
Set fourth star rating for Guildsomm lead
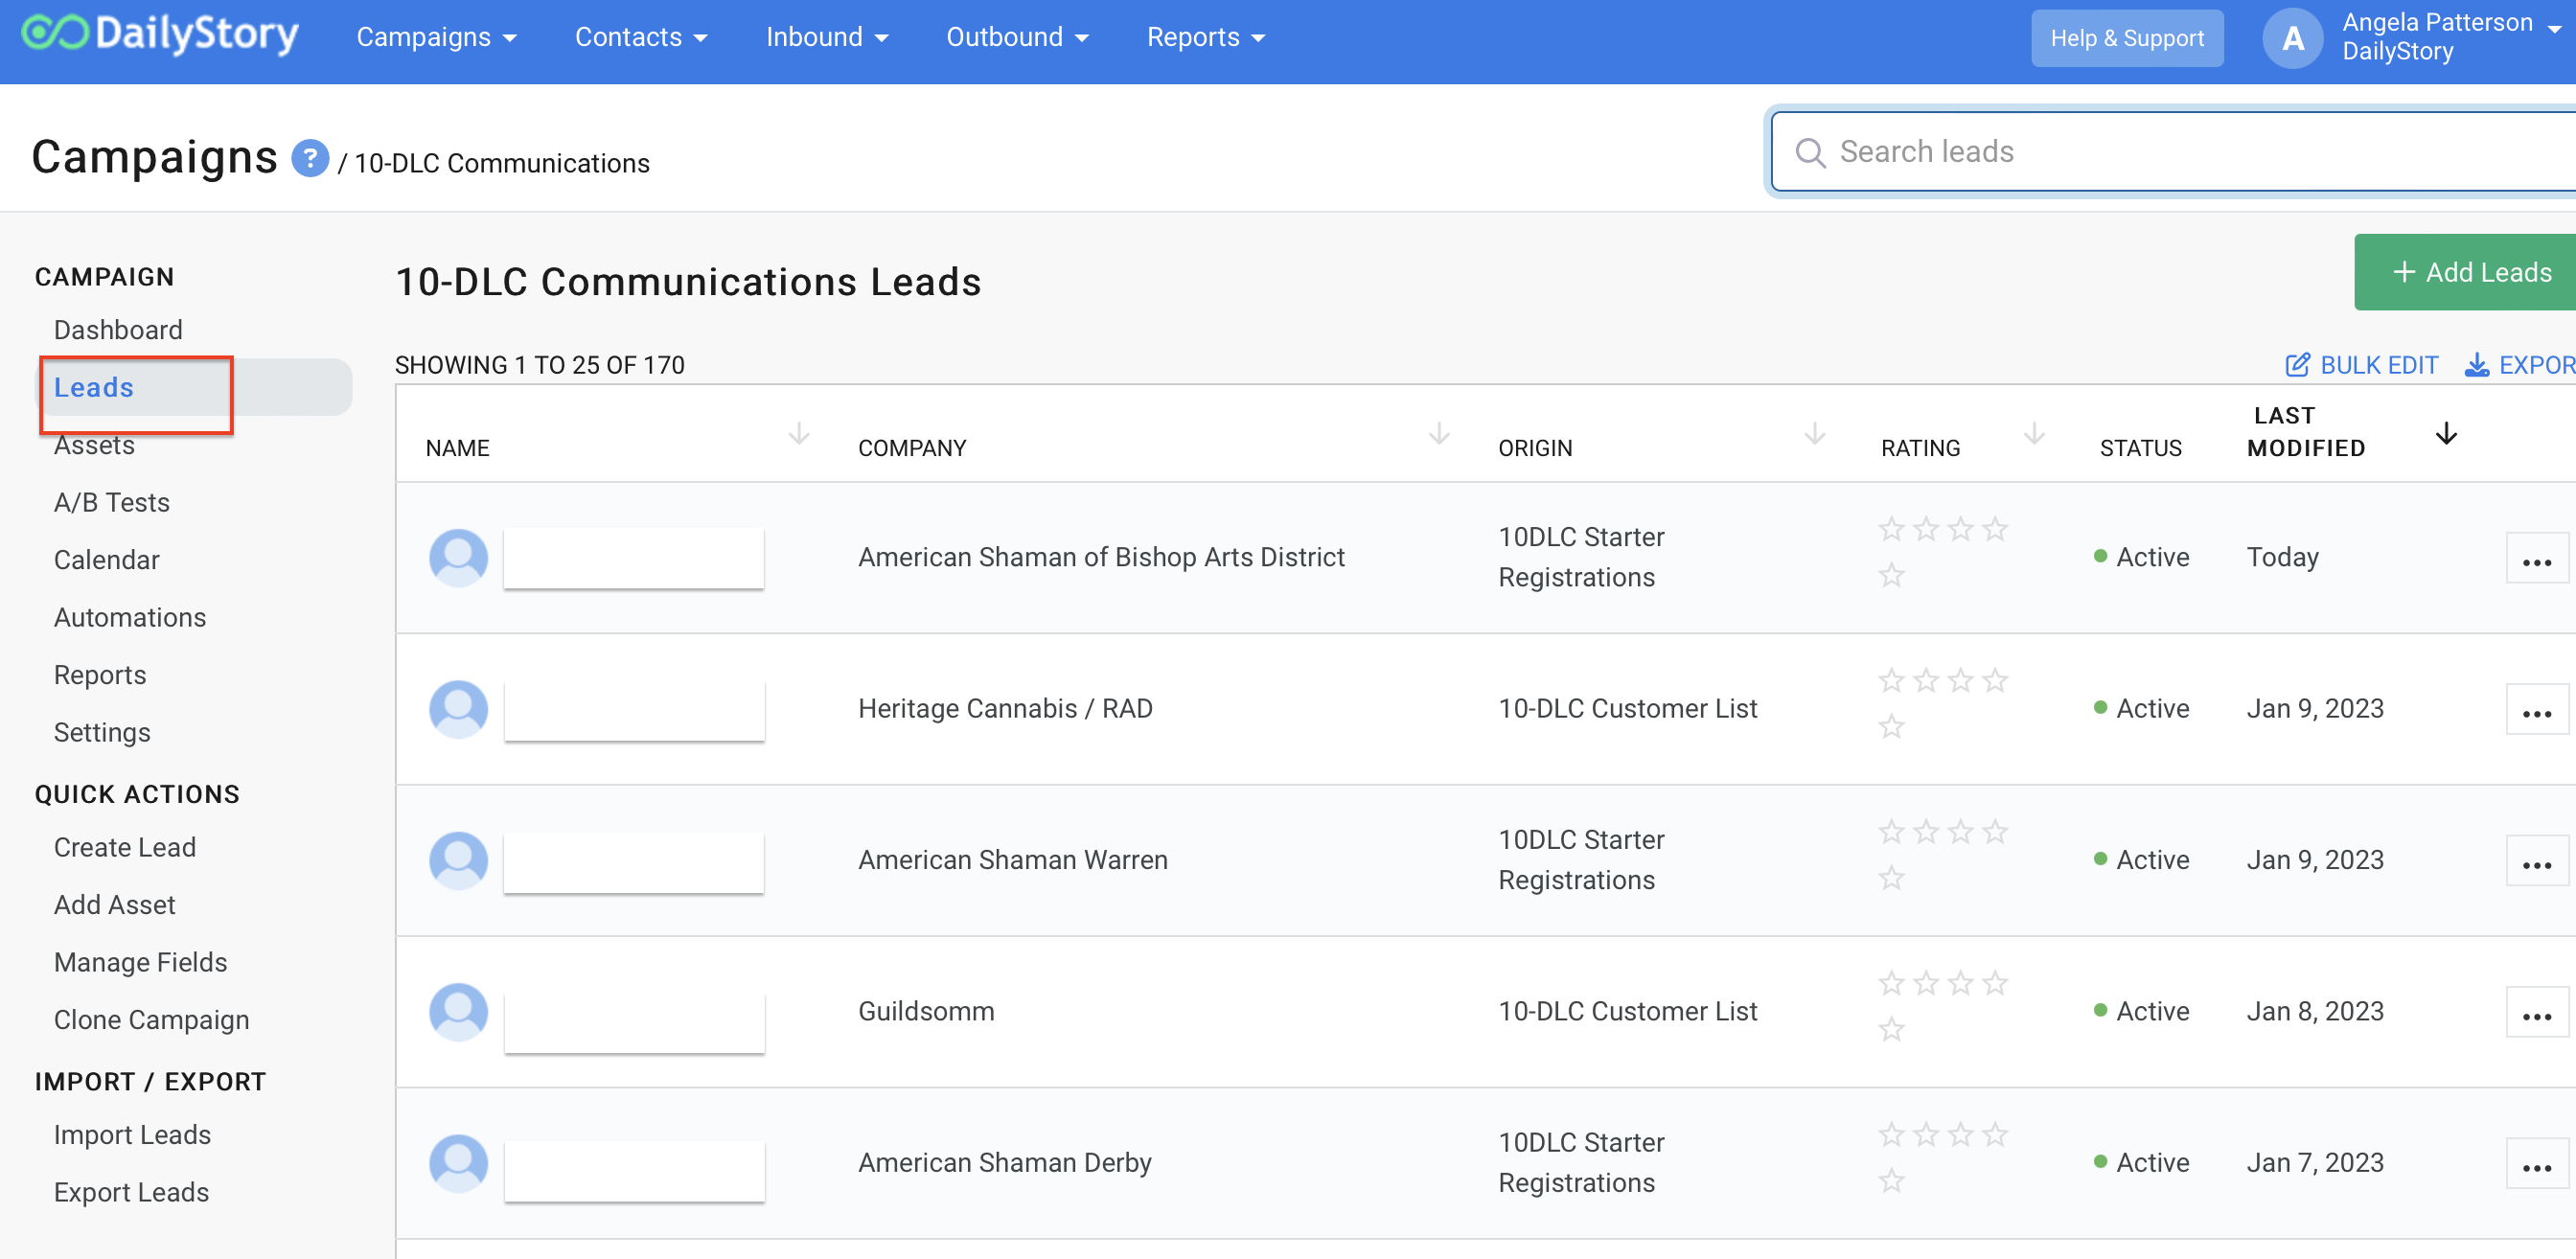[x=1995, y=984]
